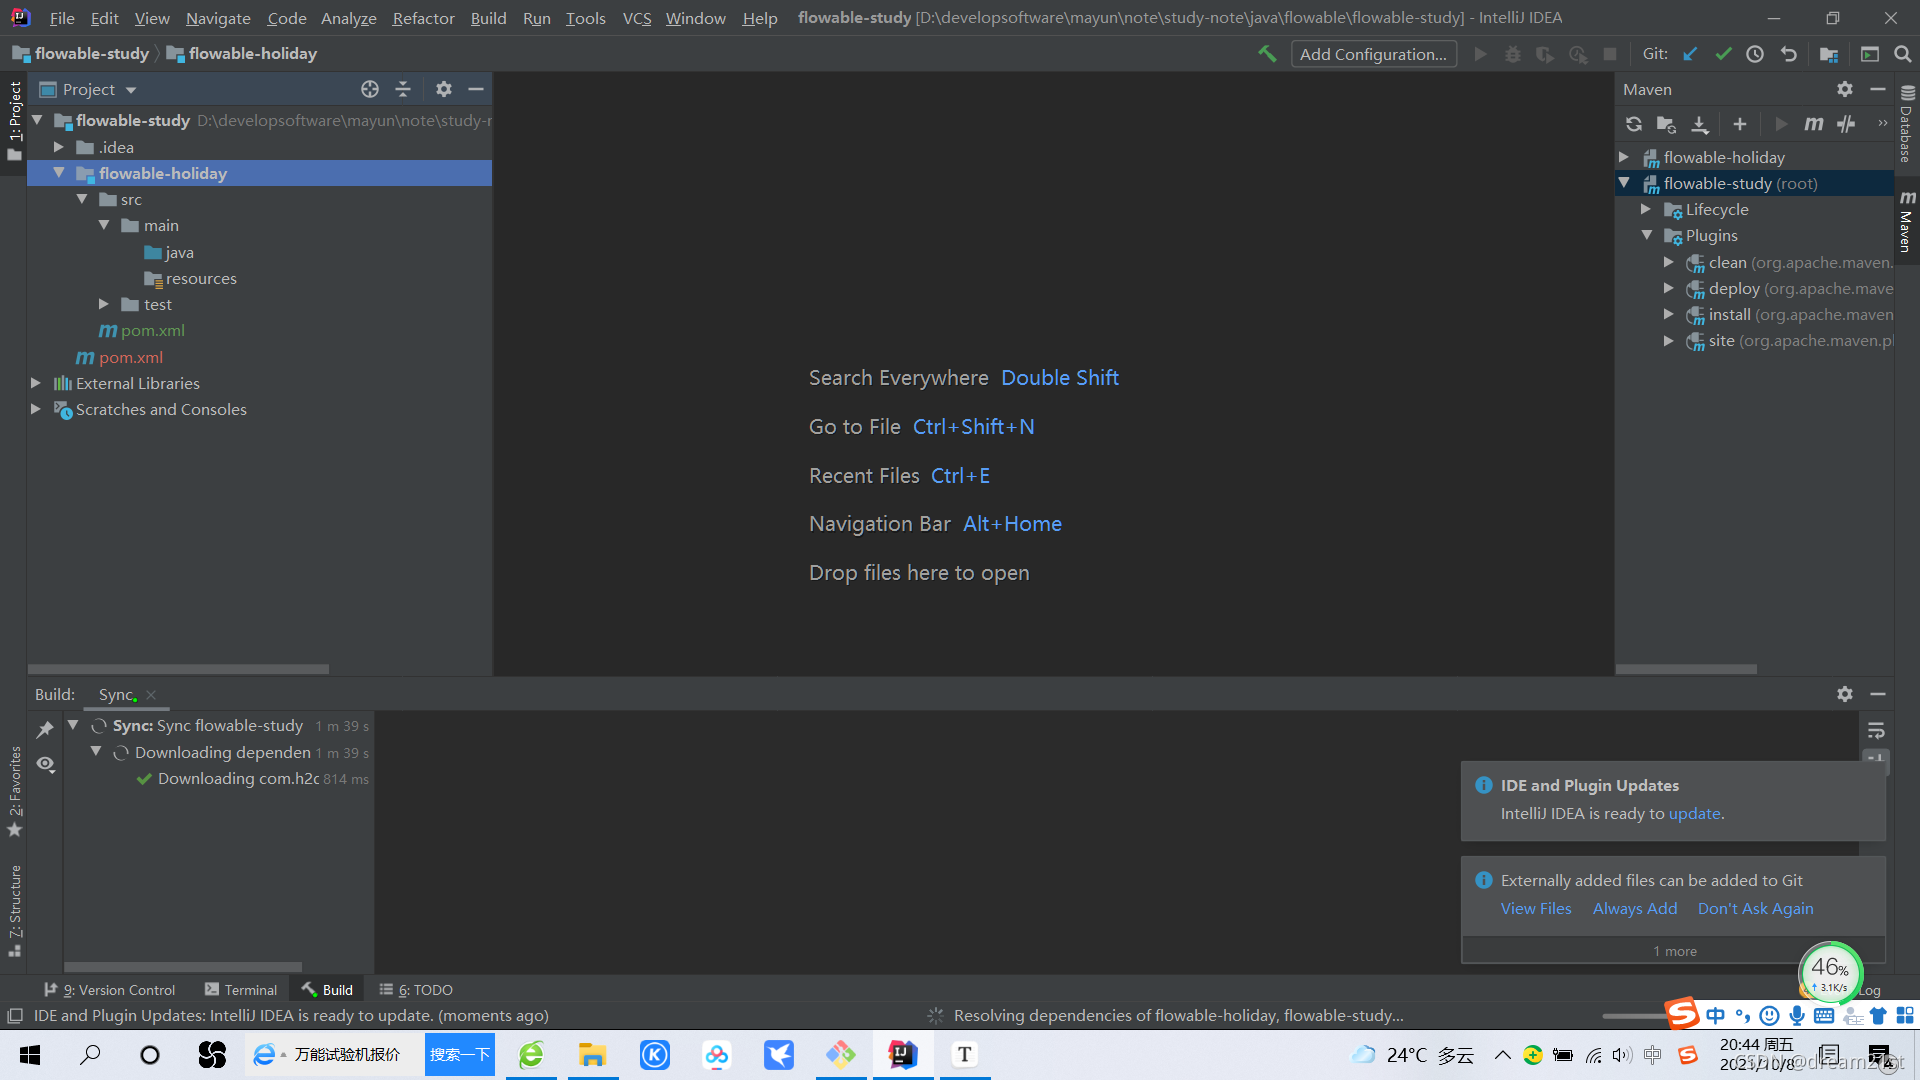Toggle the Z: Structure side panel

click(x=14, y=910)
